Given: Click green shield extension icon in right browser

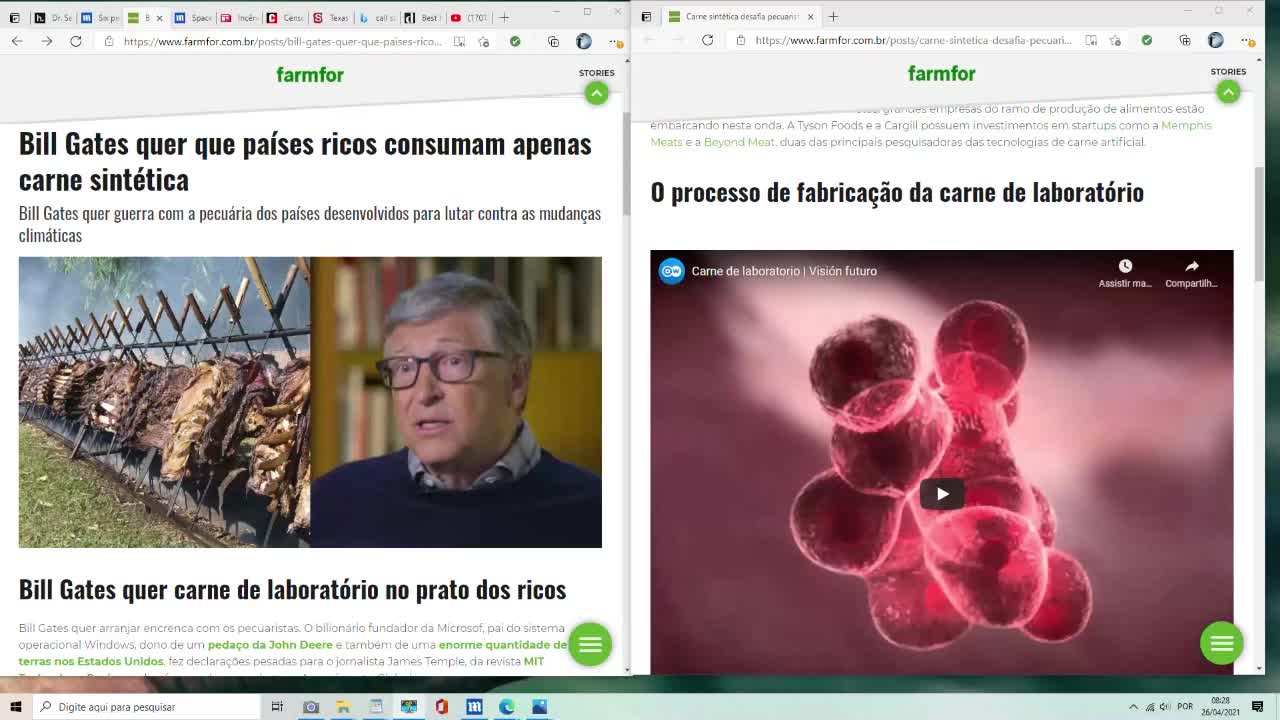Looking at the screenshot, I should pos(1147,40).
